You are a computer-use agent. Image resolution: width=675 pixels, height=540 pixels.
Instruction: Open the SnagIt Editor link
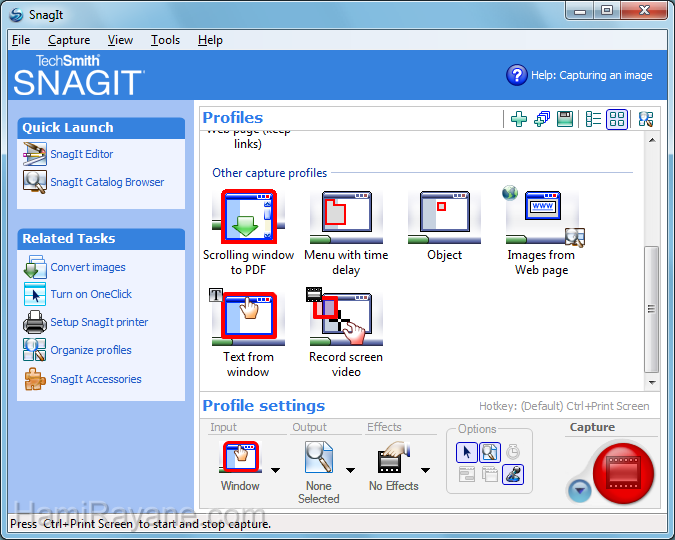[82, 154]
